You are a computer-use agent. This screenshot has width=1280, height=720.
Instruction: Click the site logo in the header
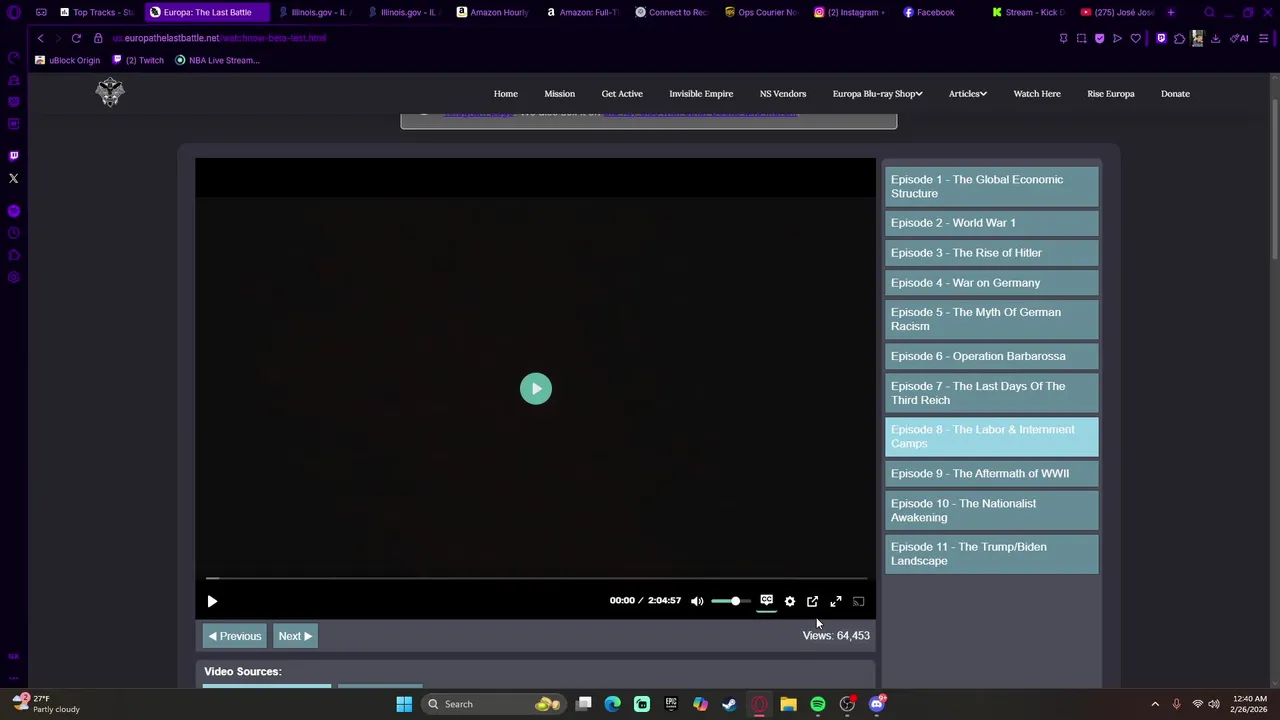click(x=110, y=93)
